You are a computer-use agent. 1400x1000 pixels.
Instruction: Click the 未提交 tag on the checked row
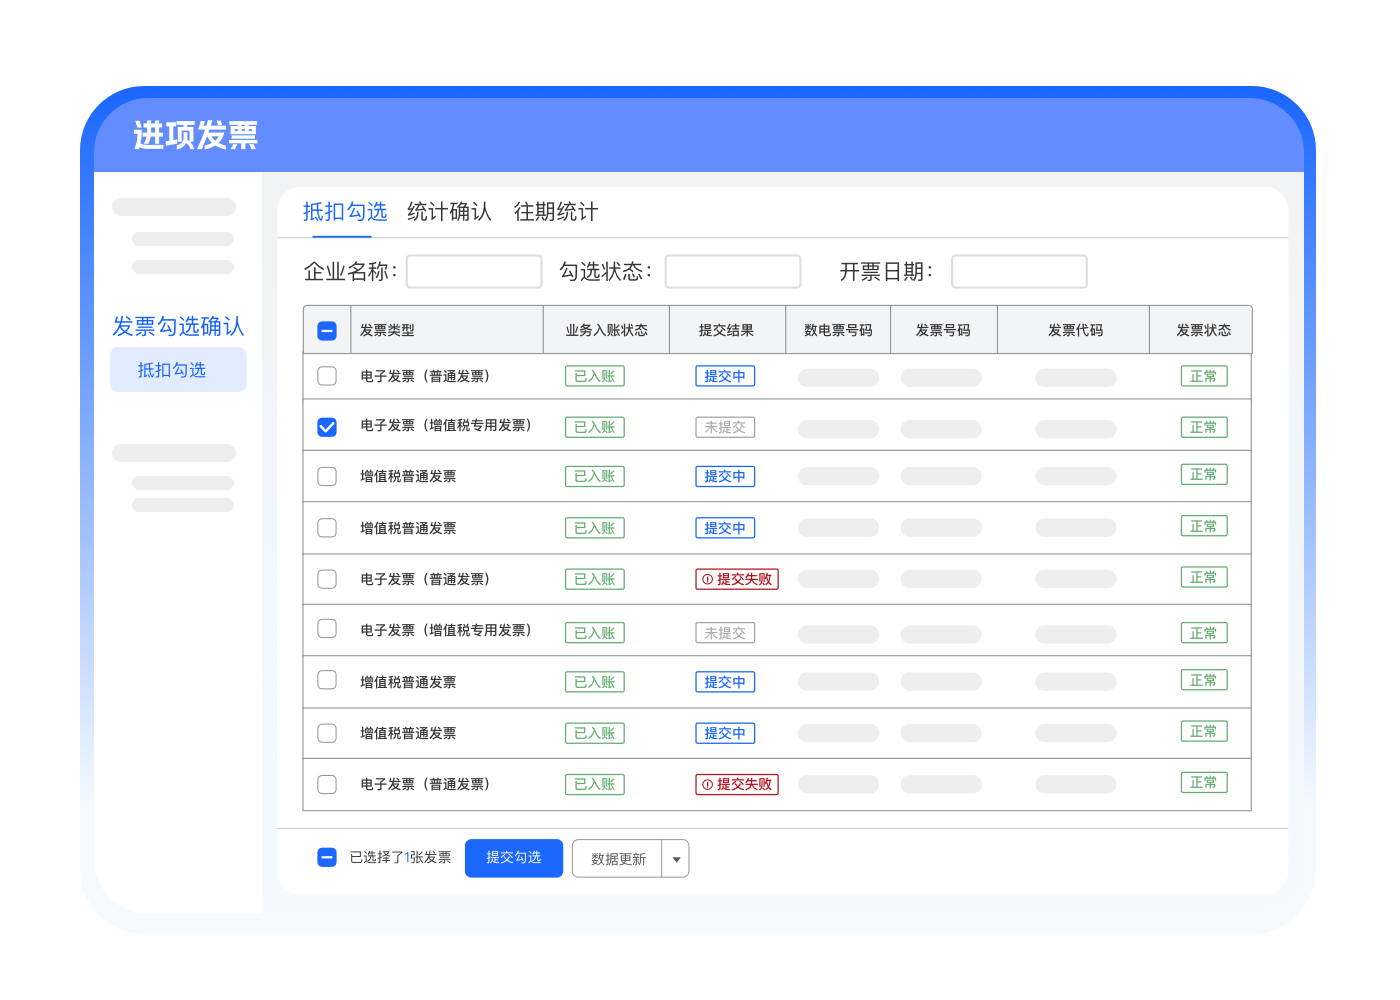[x=725, y=427]
